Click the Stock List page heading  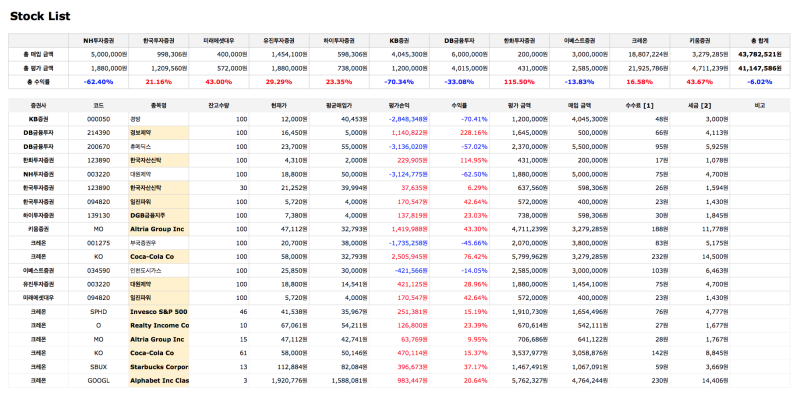click(x=40, y=16)
